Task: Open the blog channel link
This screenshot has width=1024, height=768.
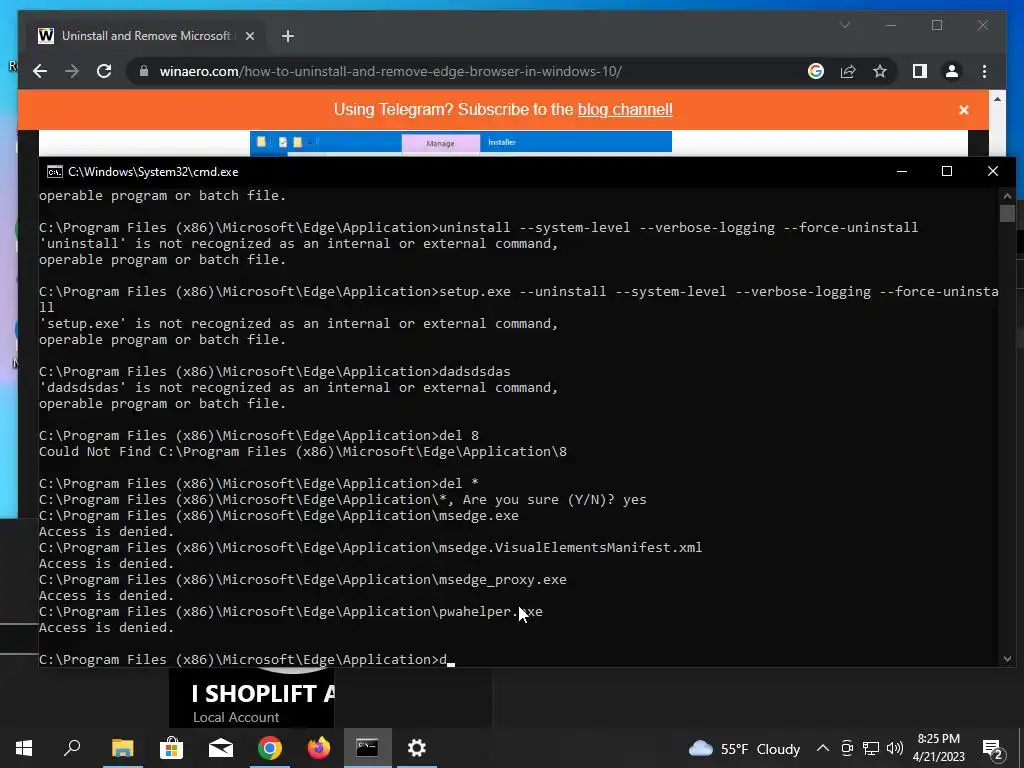Action: (x=625, y=109)
